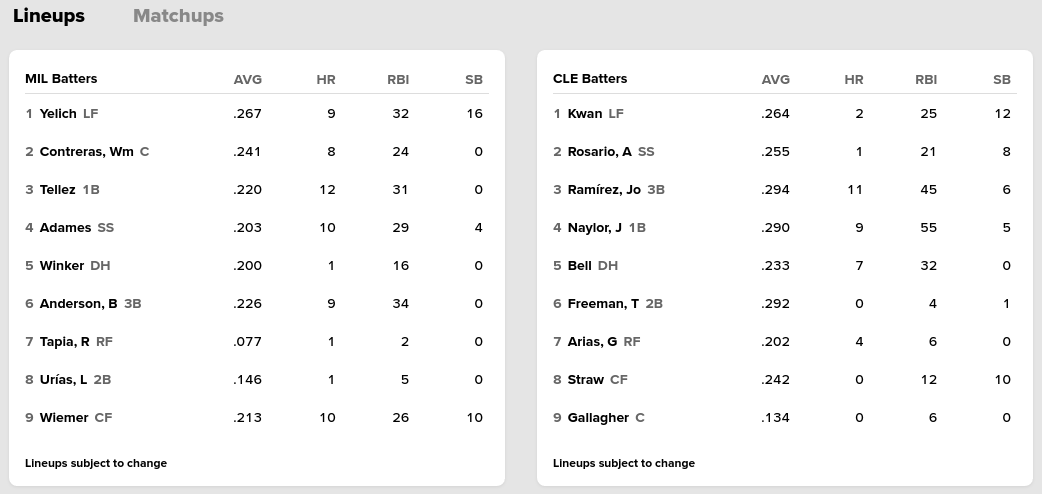The height and width of the screenshot is (494, 1042).
Task: Click Rosario, A in CLE lineup
Action: pyautogui.click(x=599, y=152)
